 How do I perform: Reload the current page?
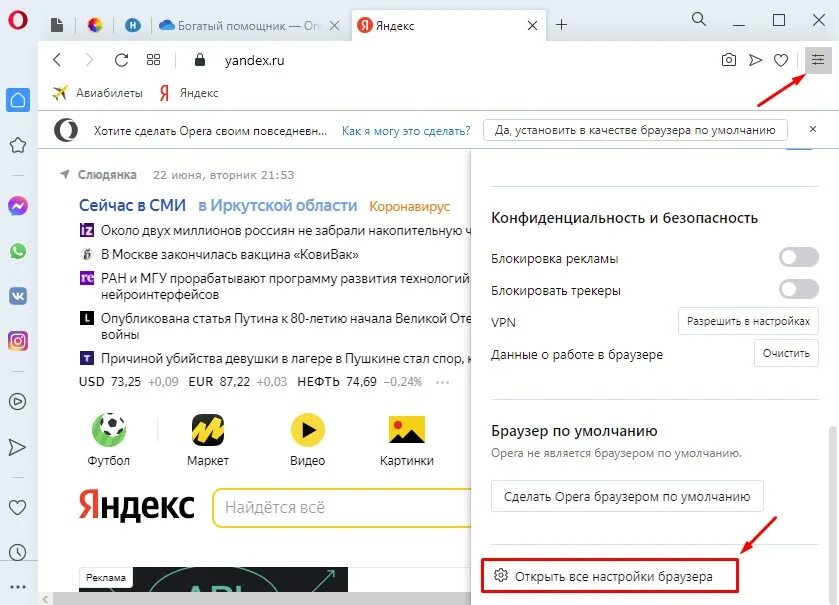pos(121,60)
